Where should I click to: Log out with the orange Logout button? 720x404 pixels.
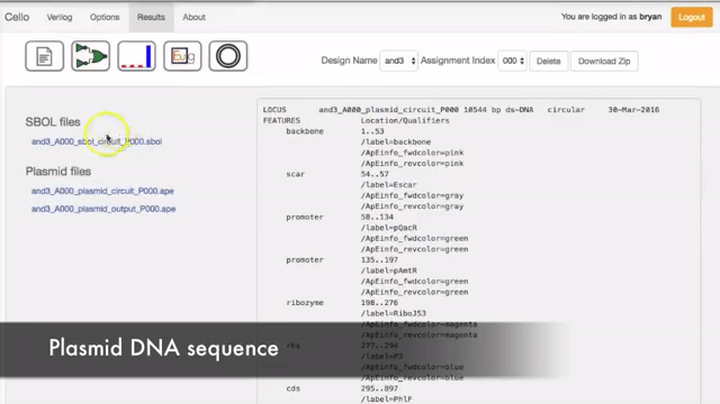coord(692,17)
